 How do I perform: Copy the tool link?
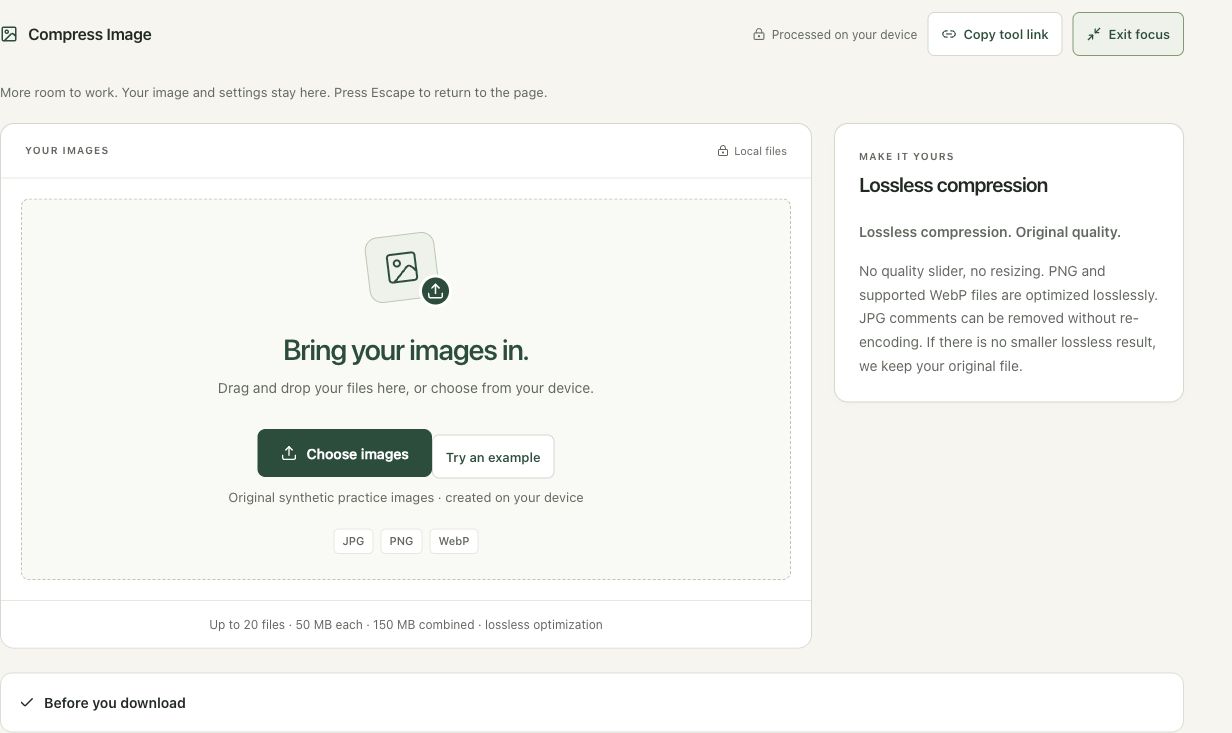[994, 34]
